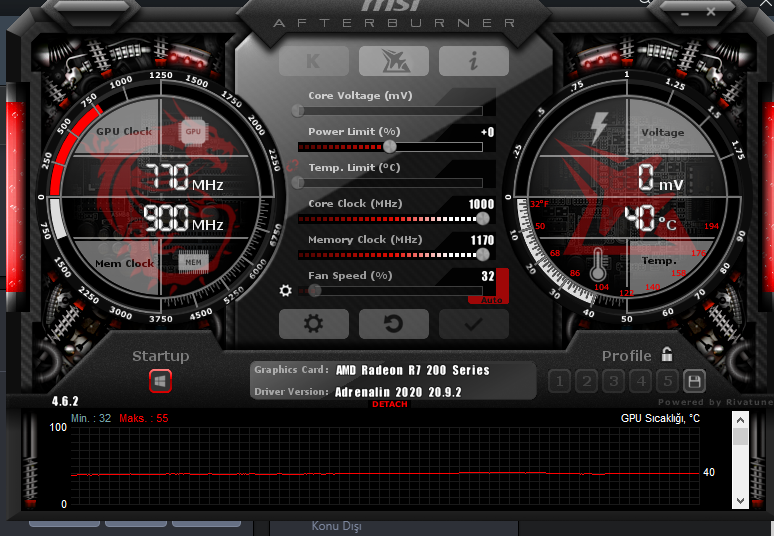The height and width of the screenshot is (536, 774).
Task: Toggle the Profile lock icon
Action: (x=667, y=354)
